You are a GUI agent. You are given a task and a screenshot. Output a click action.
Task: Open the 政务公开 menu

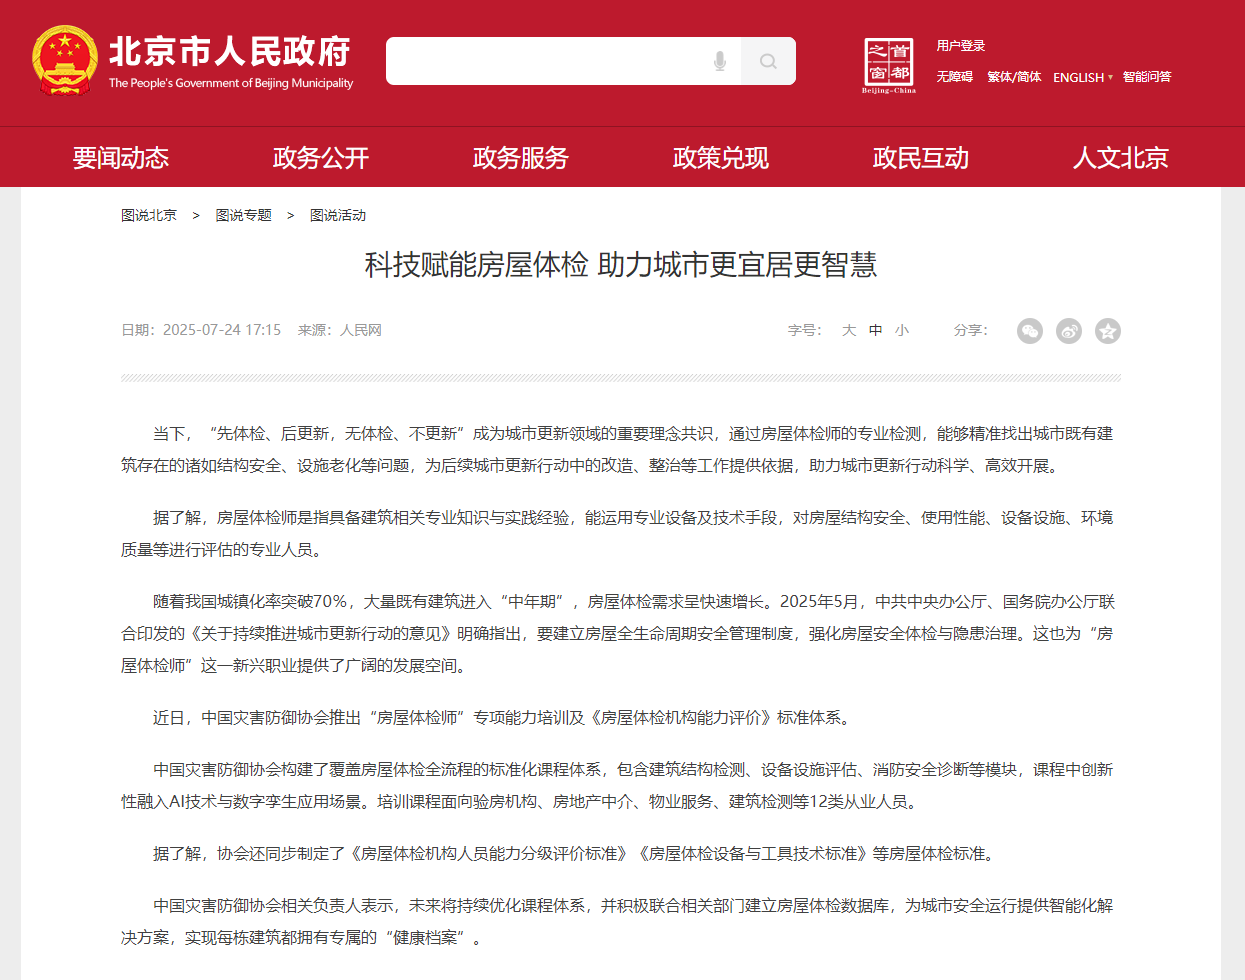(320, 157)
